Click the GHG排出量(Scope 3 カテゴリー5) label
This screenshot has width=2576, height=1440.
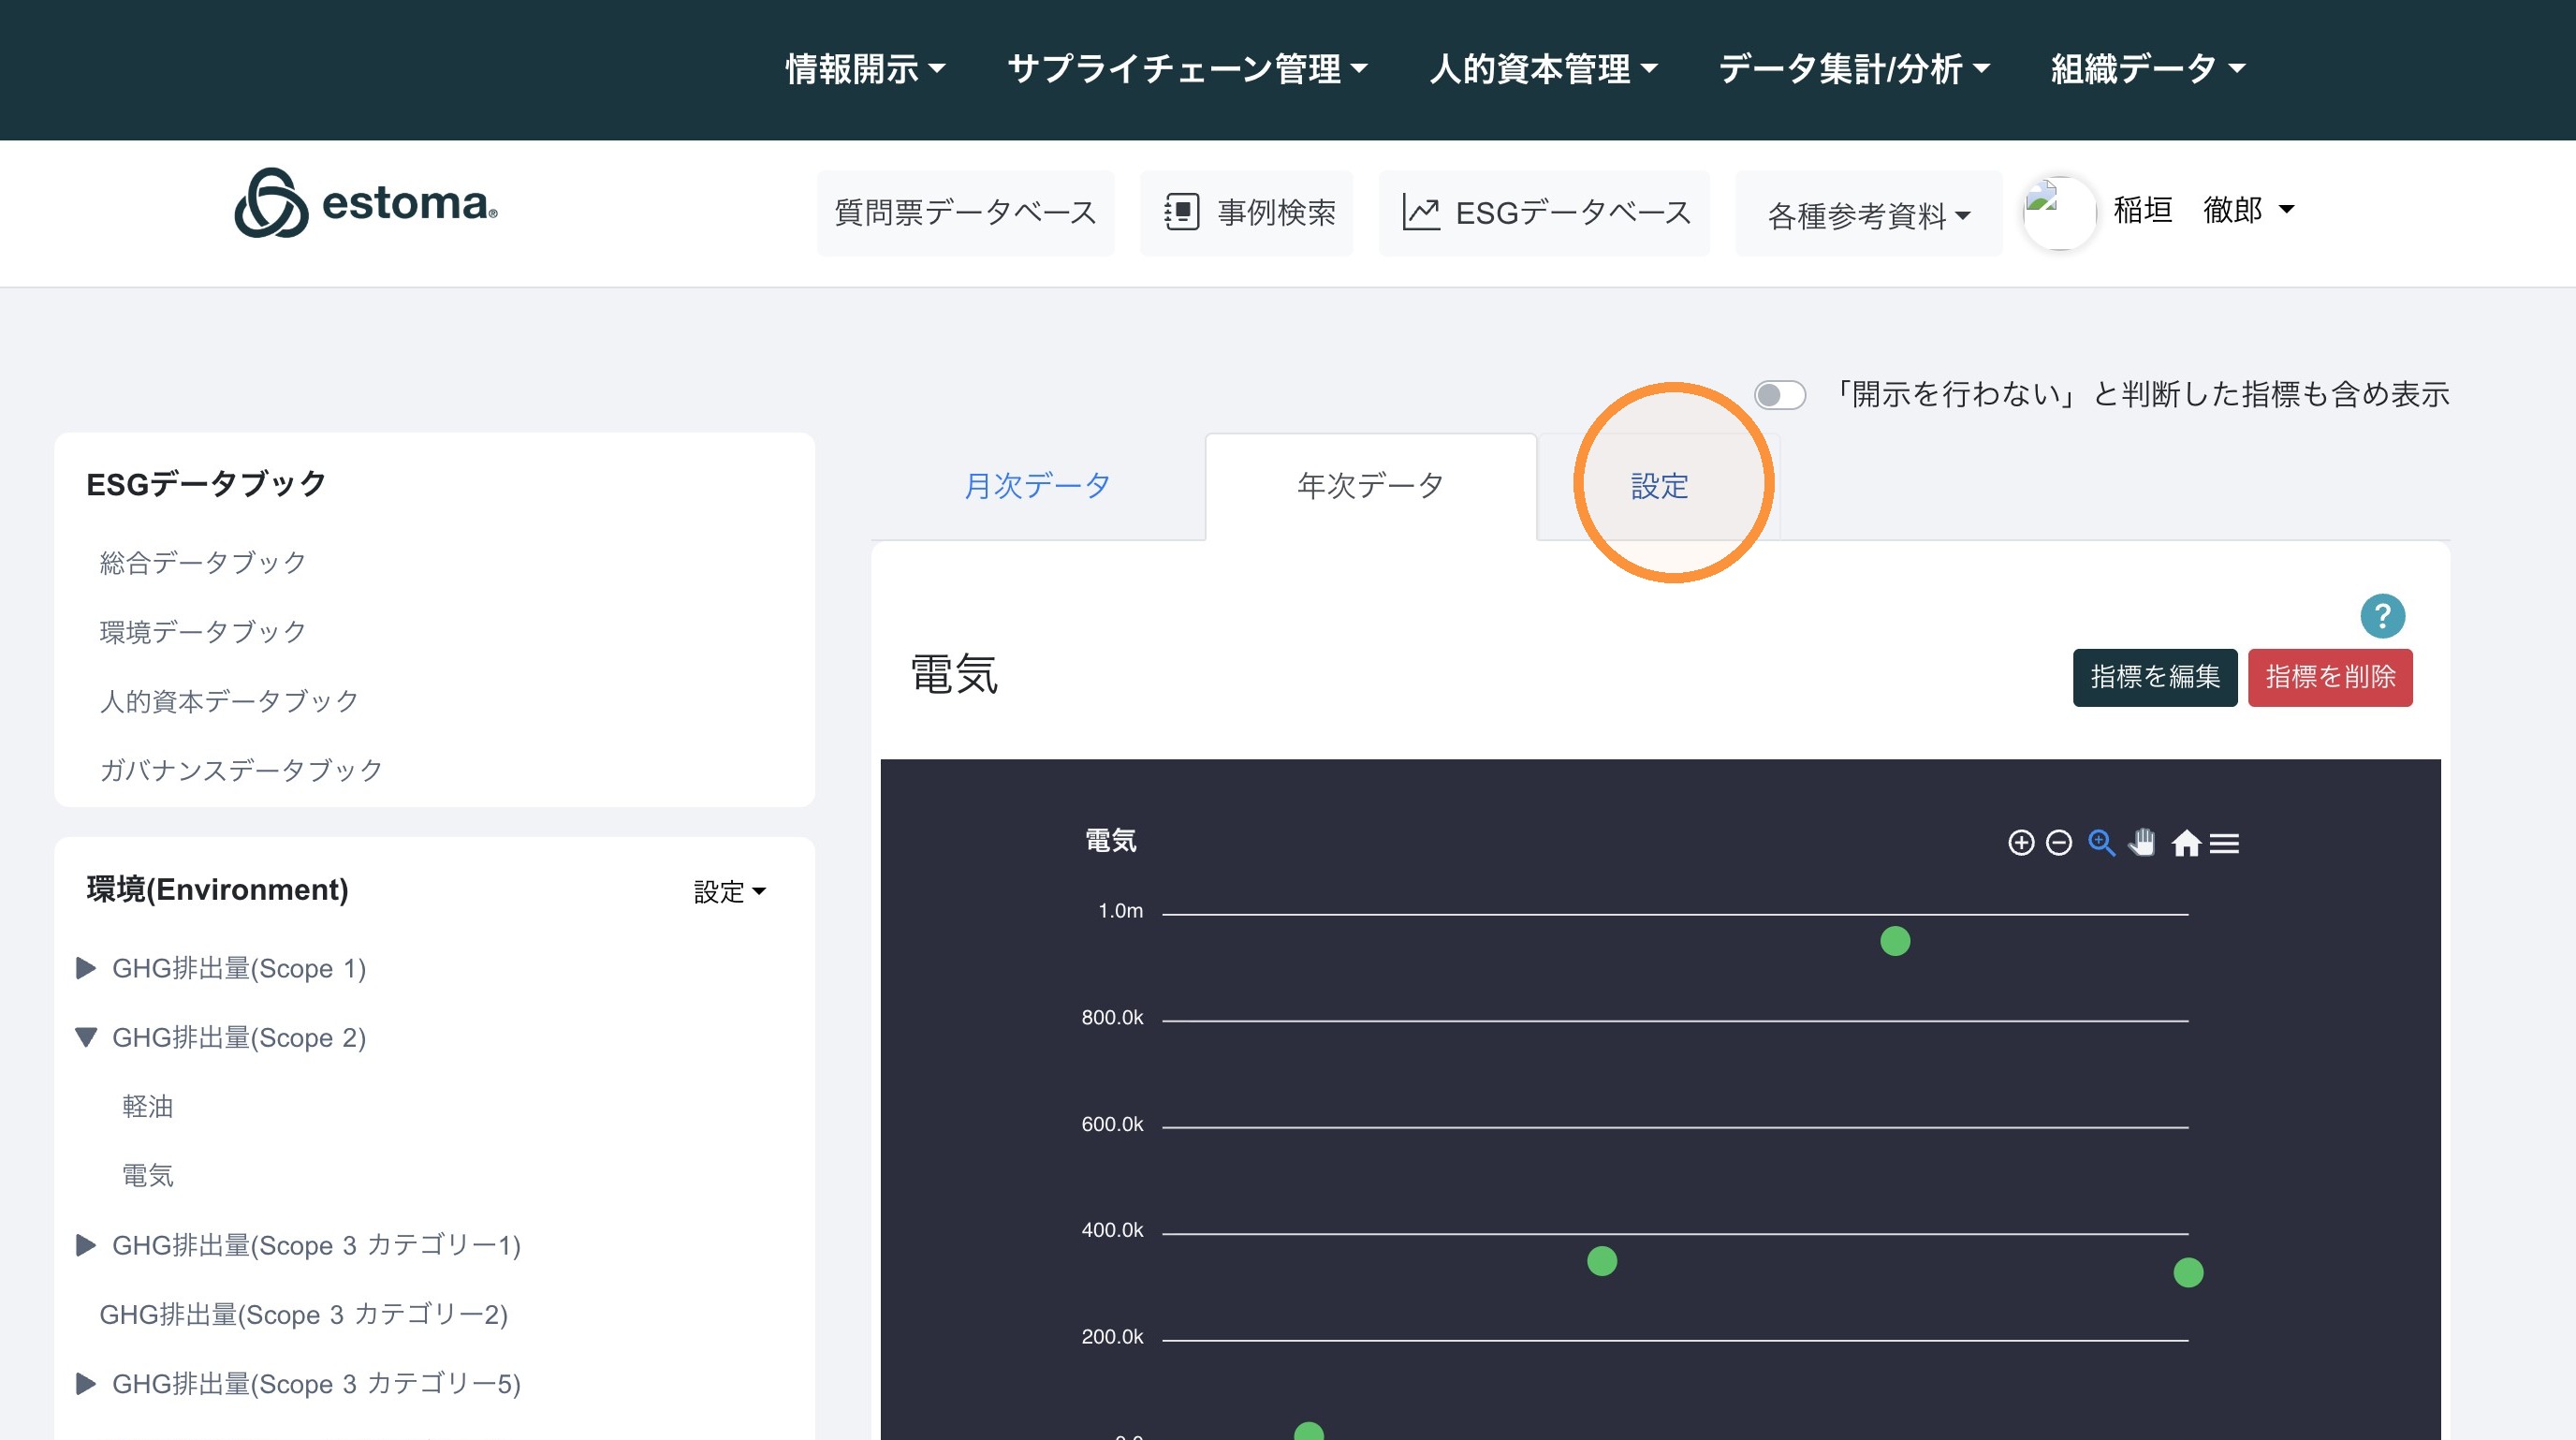[x=316, y=1384]
